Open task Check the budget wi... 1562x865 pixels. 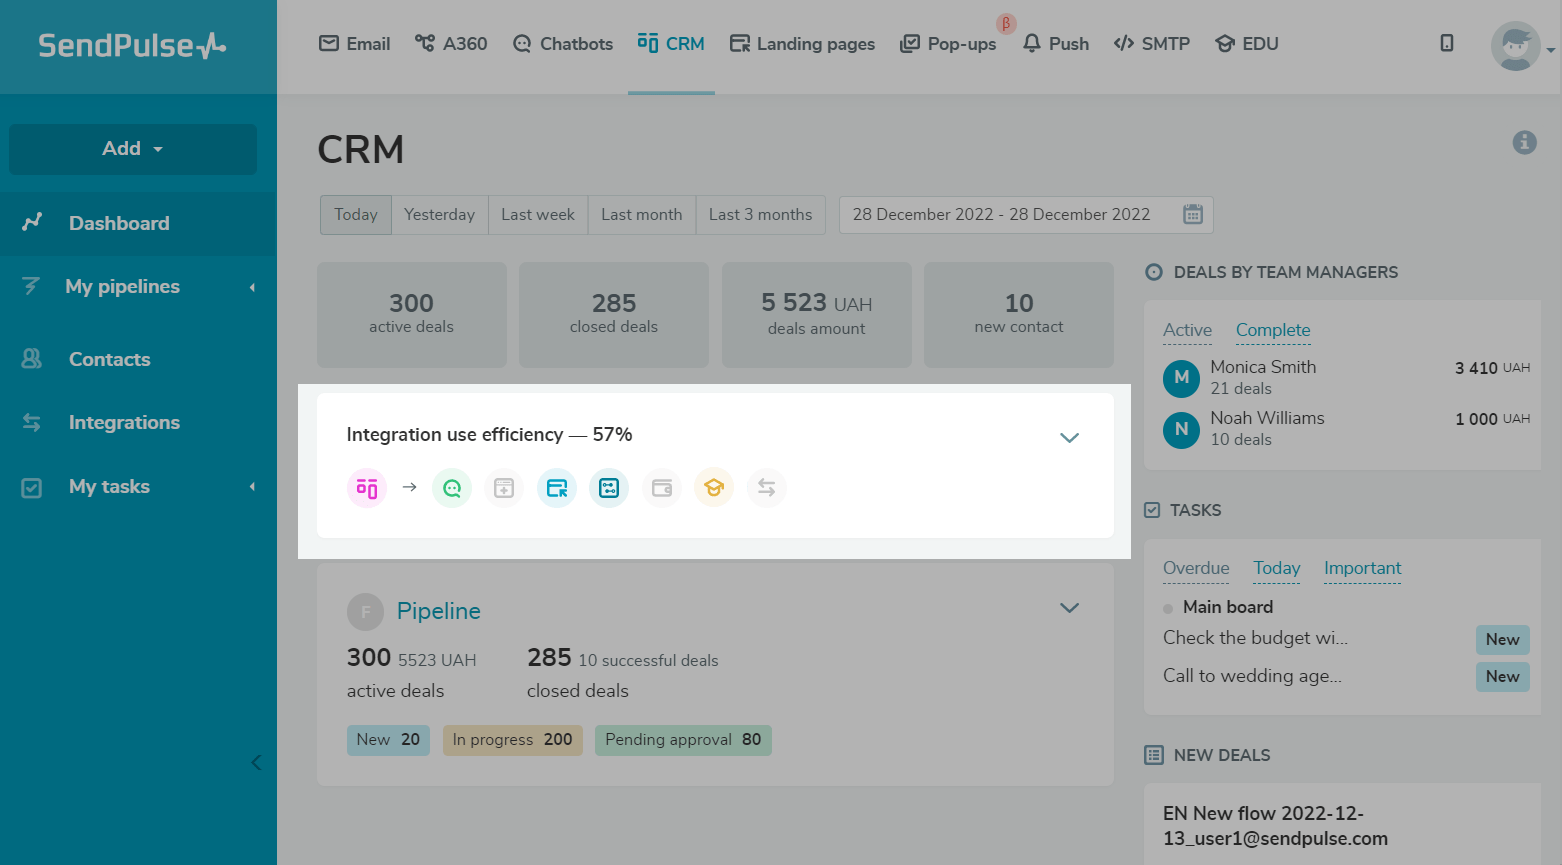click(x=1255, y=638)
